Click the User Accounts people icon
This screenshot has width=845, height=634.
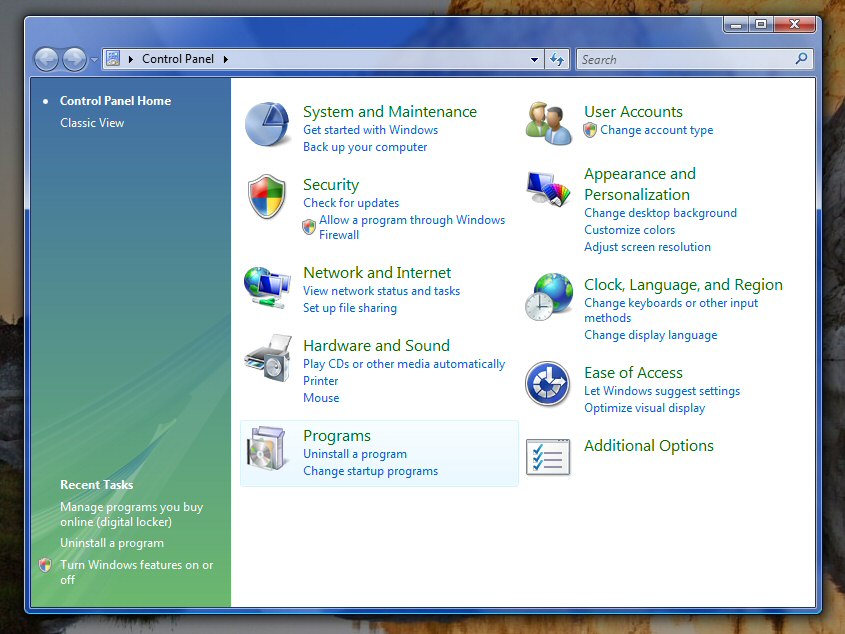[x=549, y=123]
